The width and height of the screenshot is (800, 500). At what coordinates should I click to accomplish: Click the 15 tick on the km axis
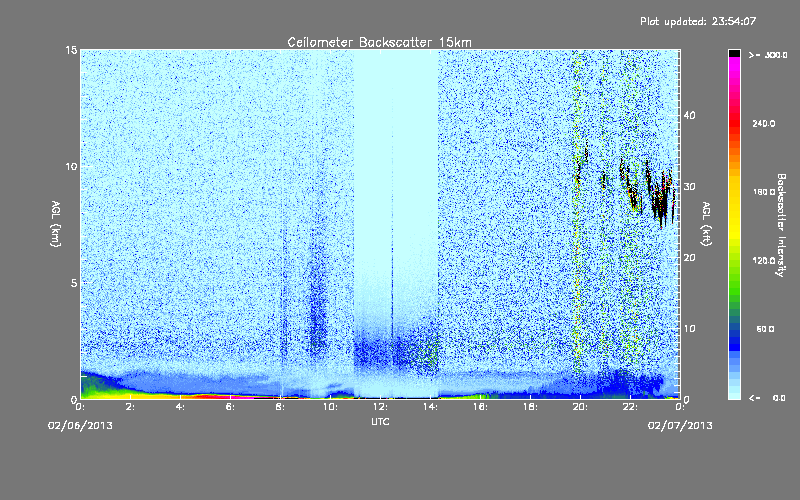(71, 50)
